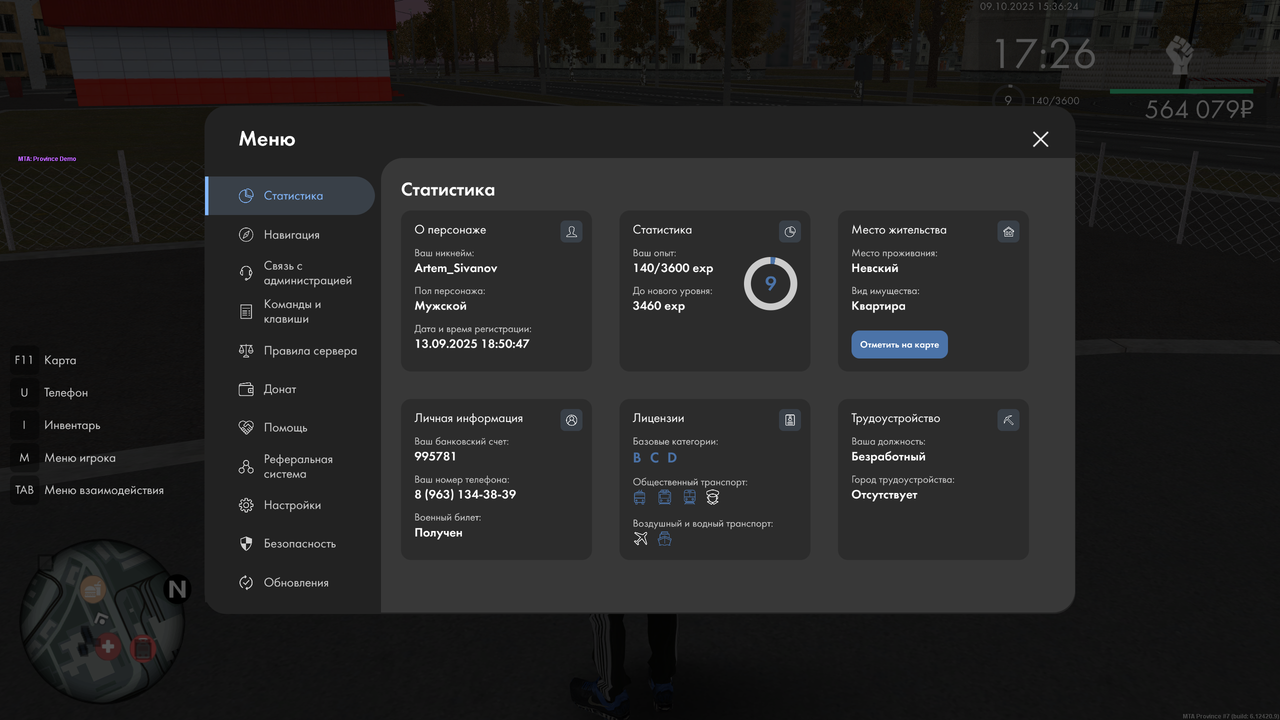Click the Реферальная система nodes icon
This screenshot has height=720, width=1280.
pyautogui.click(x=246, y=467)
